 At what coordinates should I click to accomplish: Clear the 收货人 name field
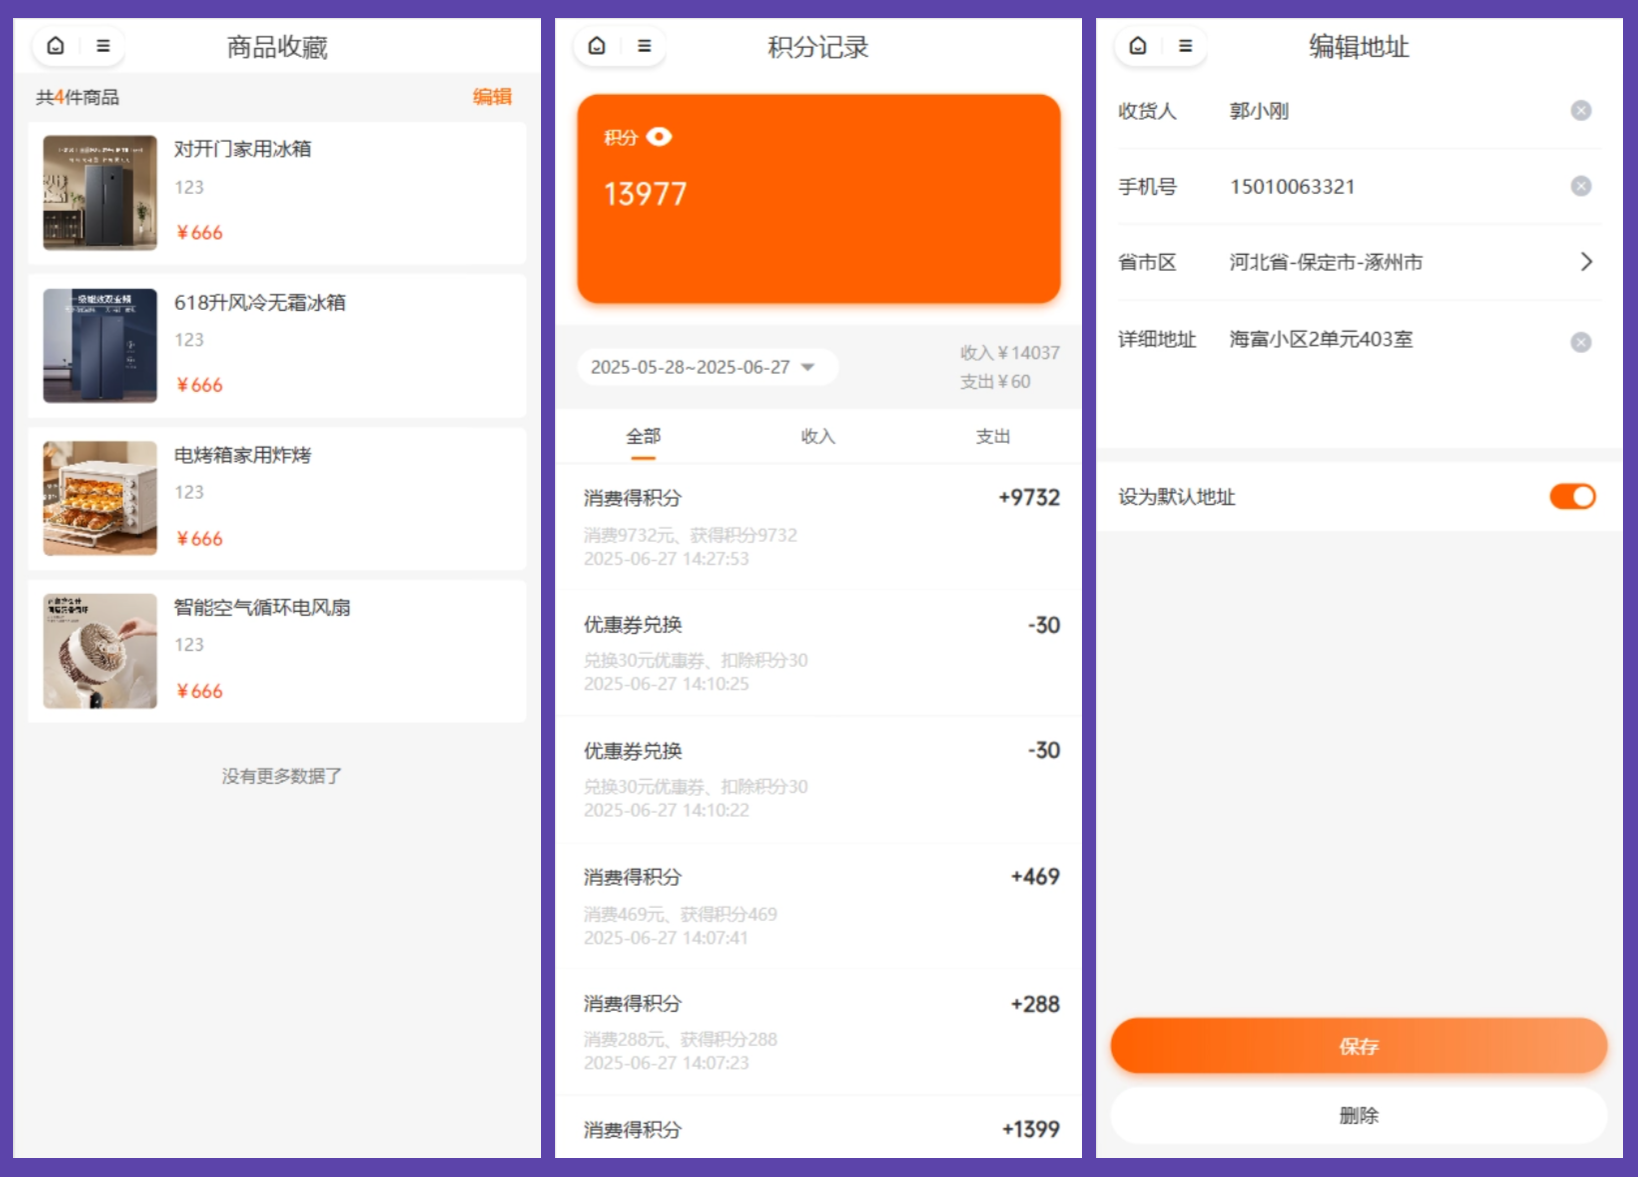[1580, 111]
